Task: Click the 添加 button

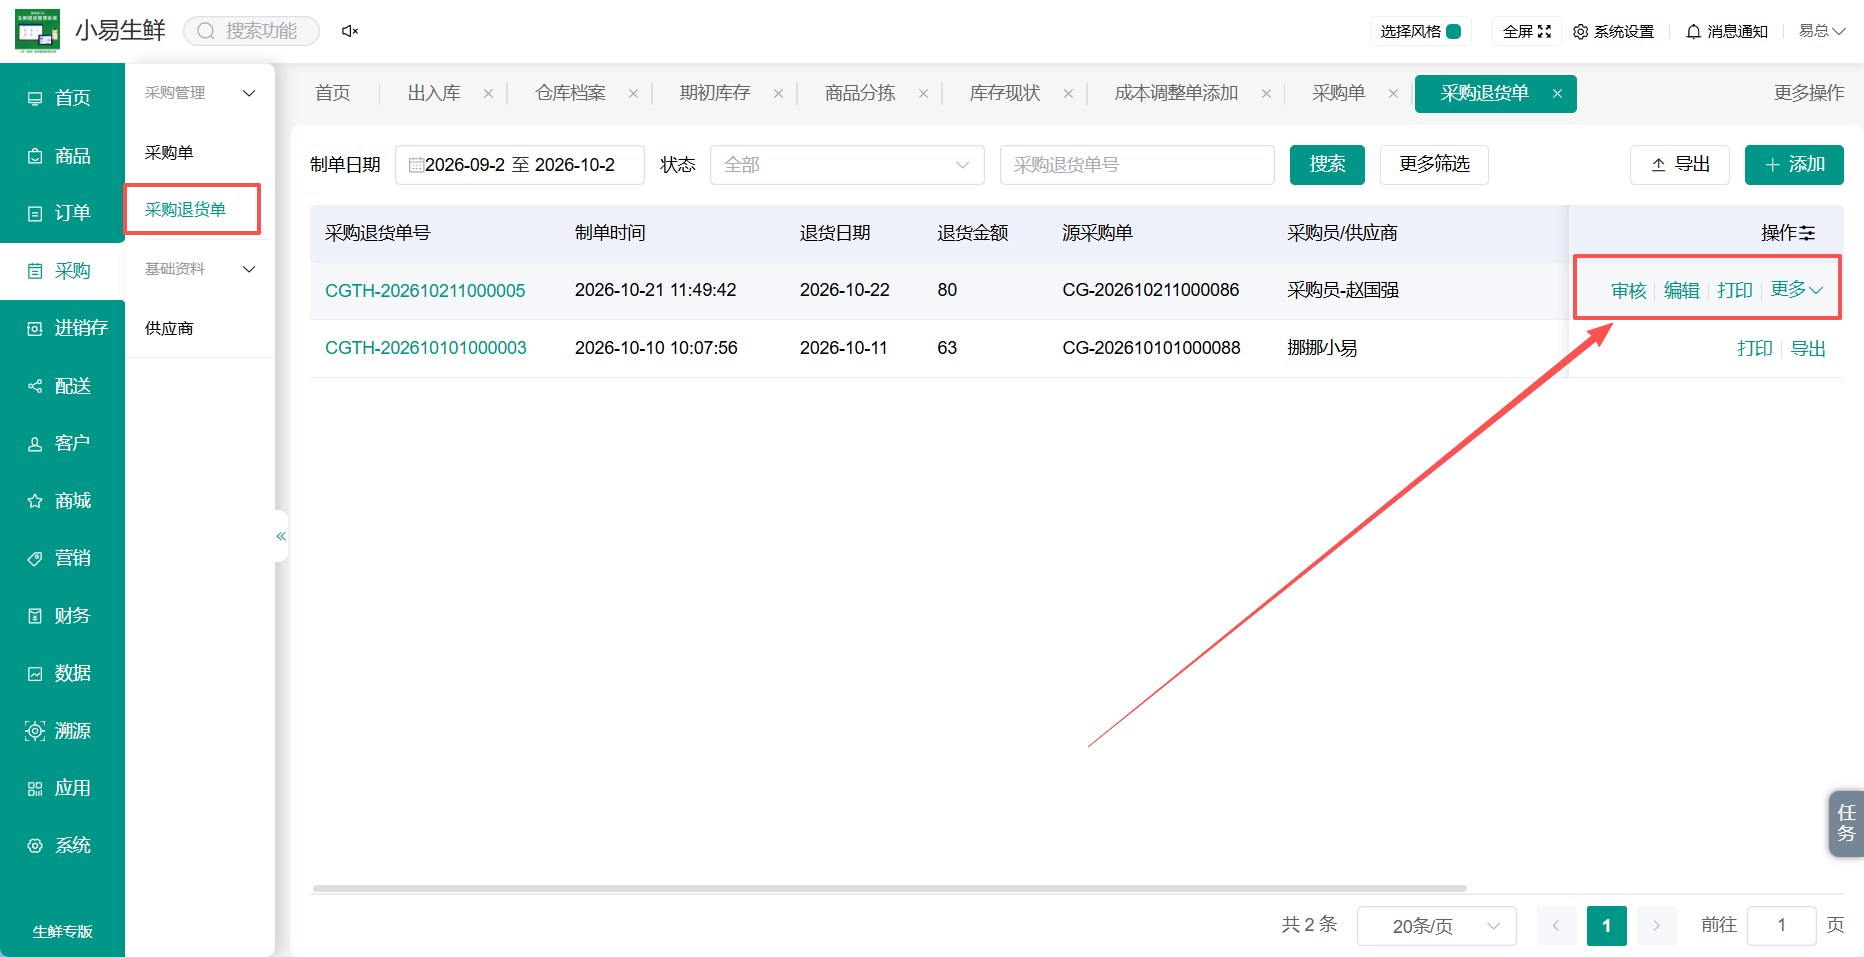Action: pos(1794,165)
